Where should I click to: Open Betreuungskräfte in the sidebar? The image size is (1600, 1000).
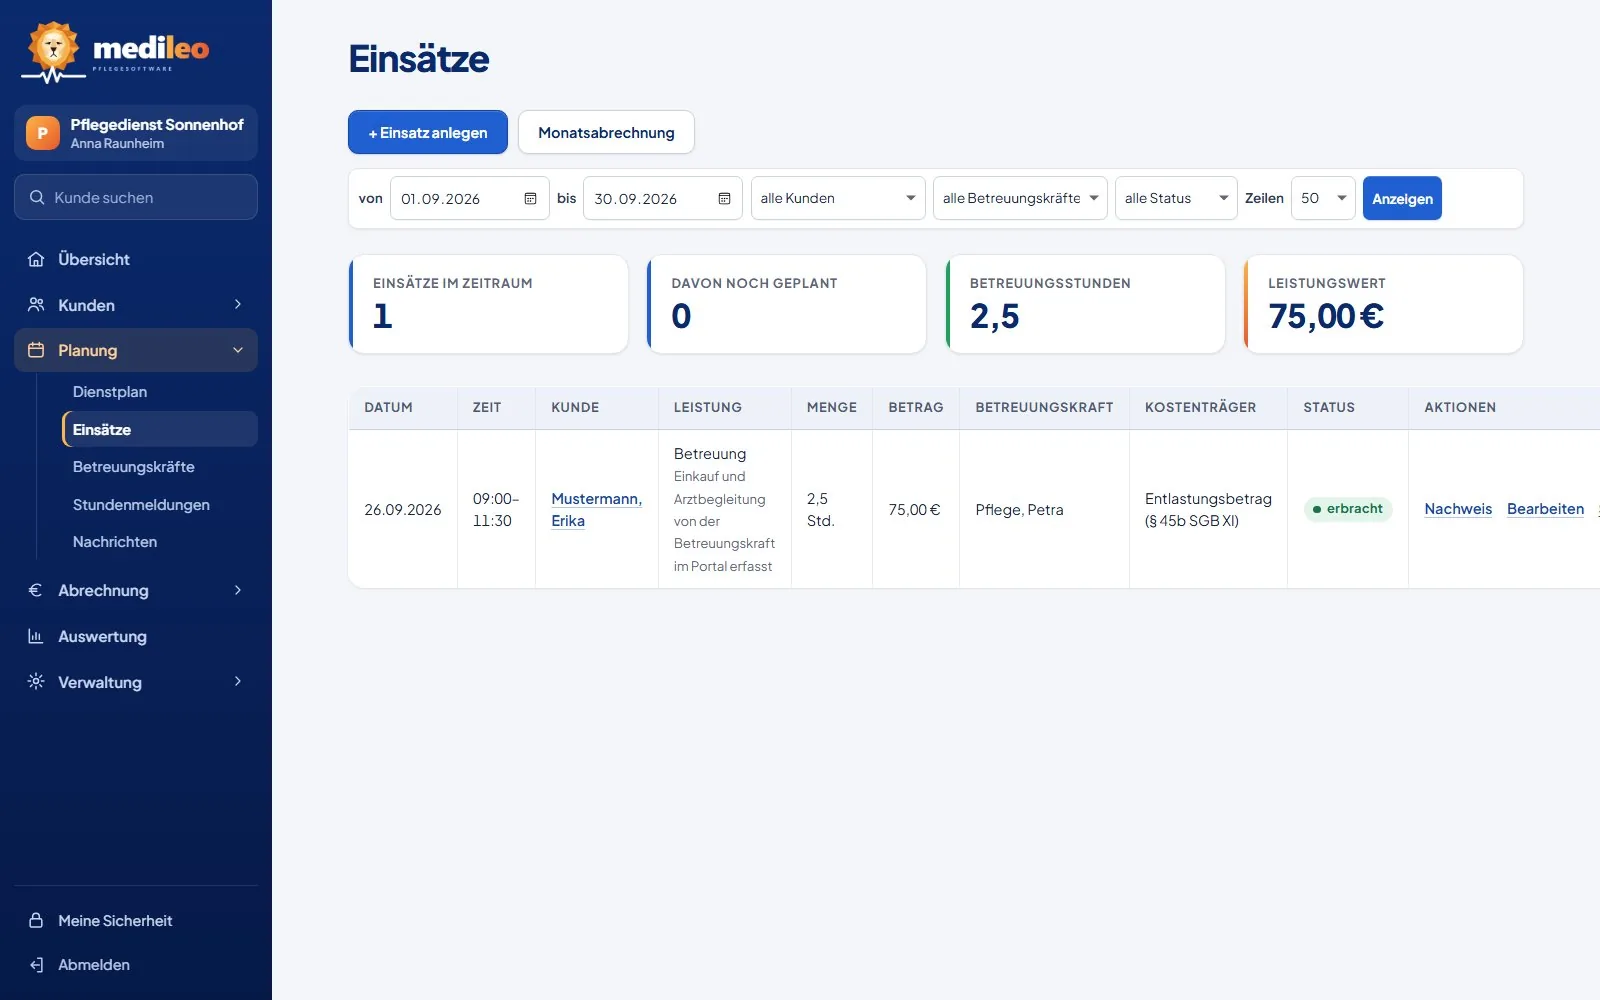click(134, 467)
